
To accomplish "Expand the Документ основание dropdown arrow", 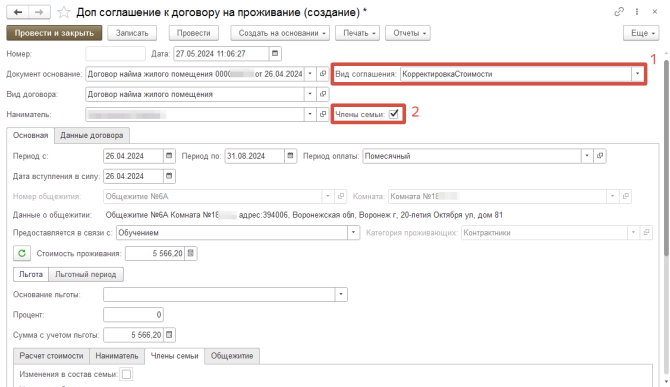I will (310, 73).
